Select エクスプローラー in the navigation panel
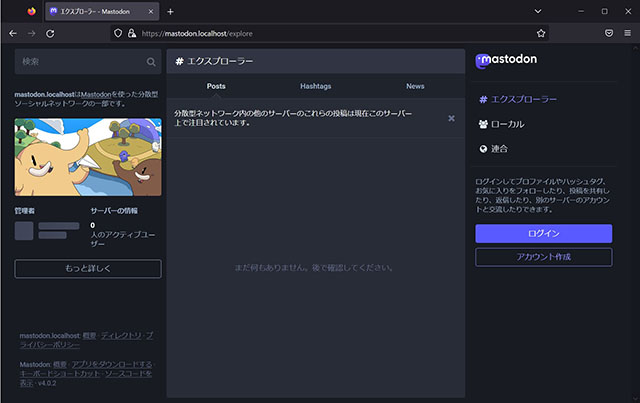 pyautogui.click(x=518, y=100)
